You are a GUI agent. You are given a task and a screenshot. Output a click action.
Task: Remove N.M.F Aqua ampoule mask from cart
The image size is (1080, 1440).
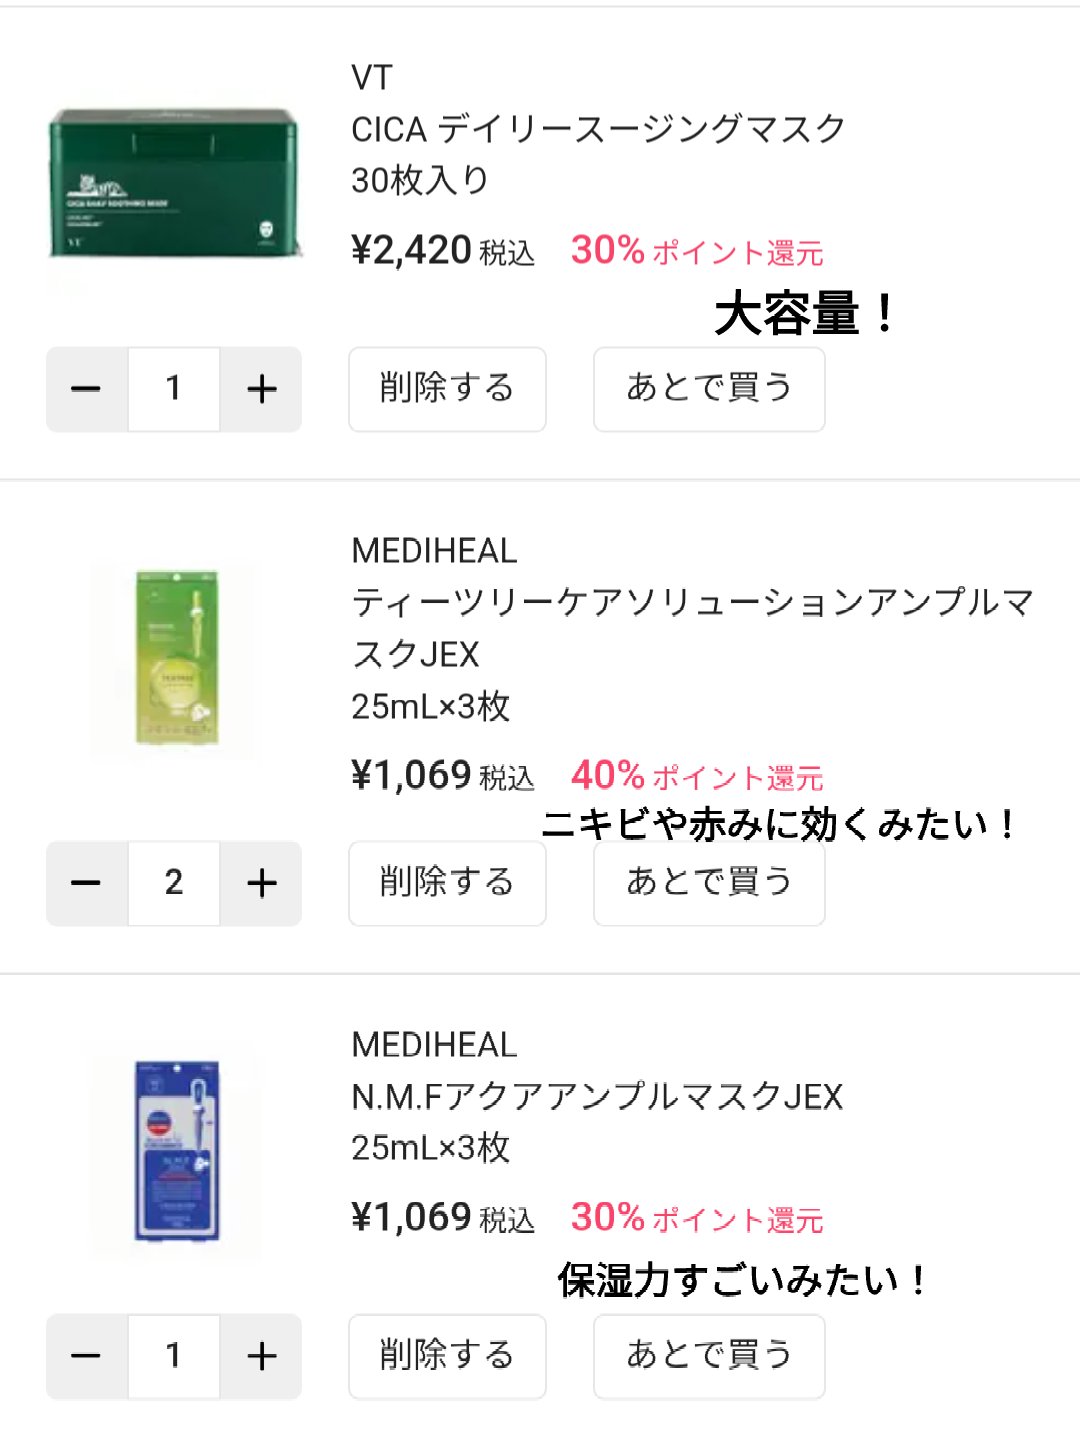pyautogui.click(x=447, y=1356)
